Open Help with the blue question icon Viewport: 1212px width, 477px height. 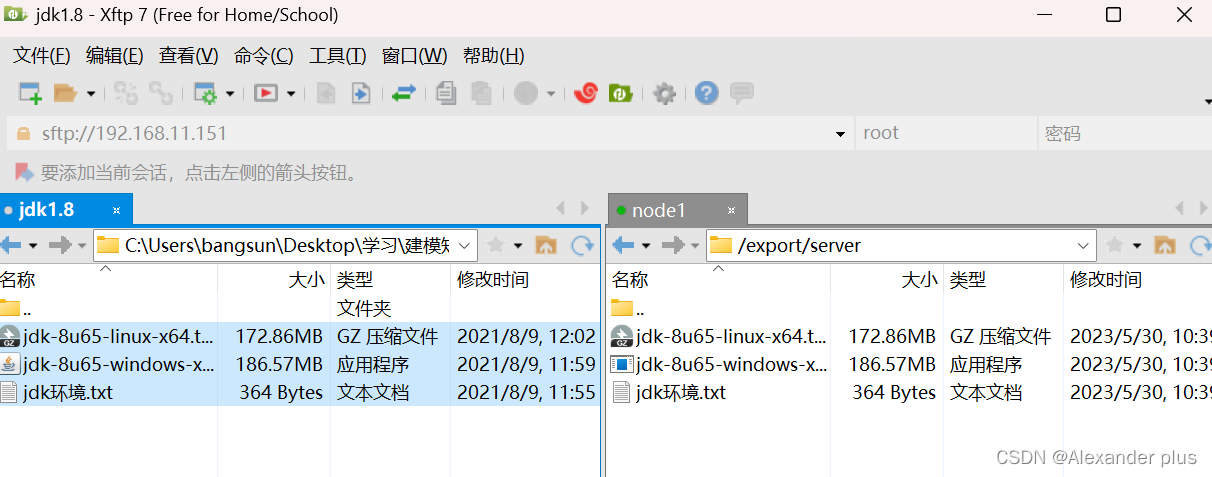point(707,93)
